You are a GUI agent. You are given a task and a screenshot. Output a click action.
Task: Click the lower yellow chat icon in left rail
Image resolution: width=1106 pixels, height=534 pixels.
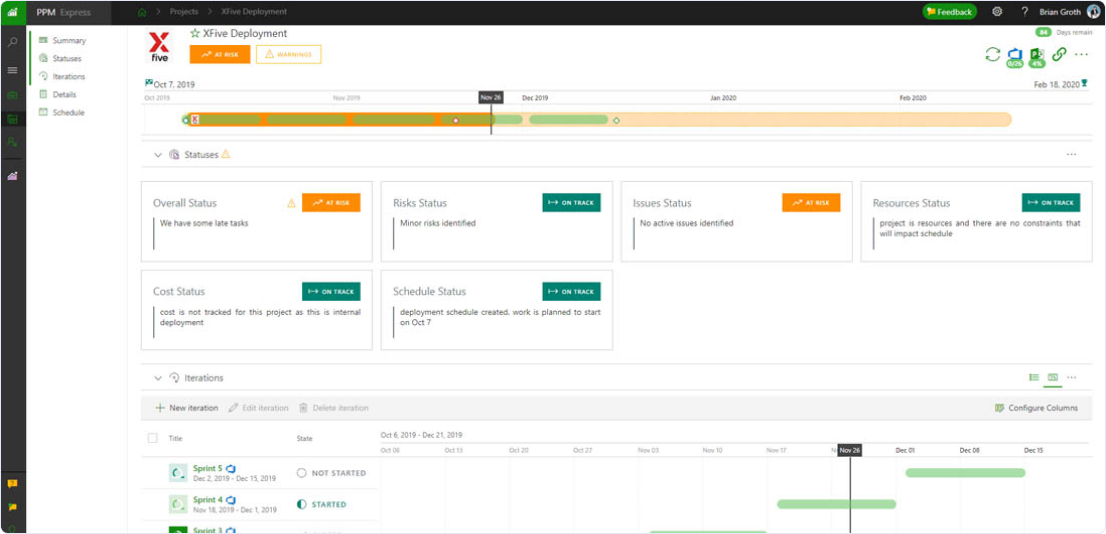tap(12, 506)
